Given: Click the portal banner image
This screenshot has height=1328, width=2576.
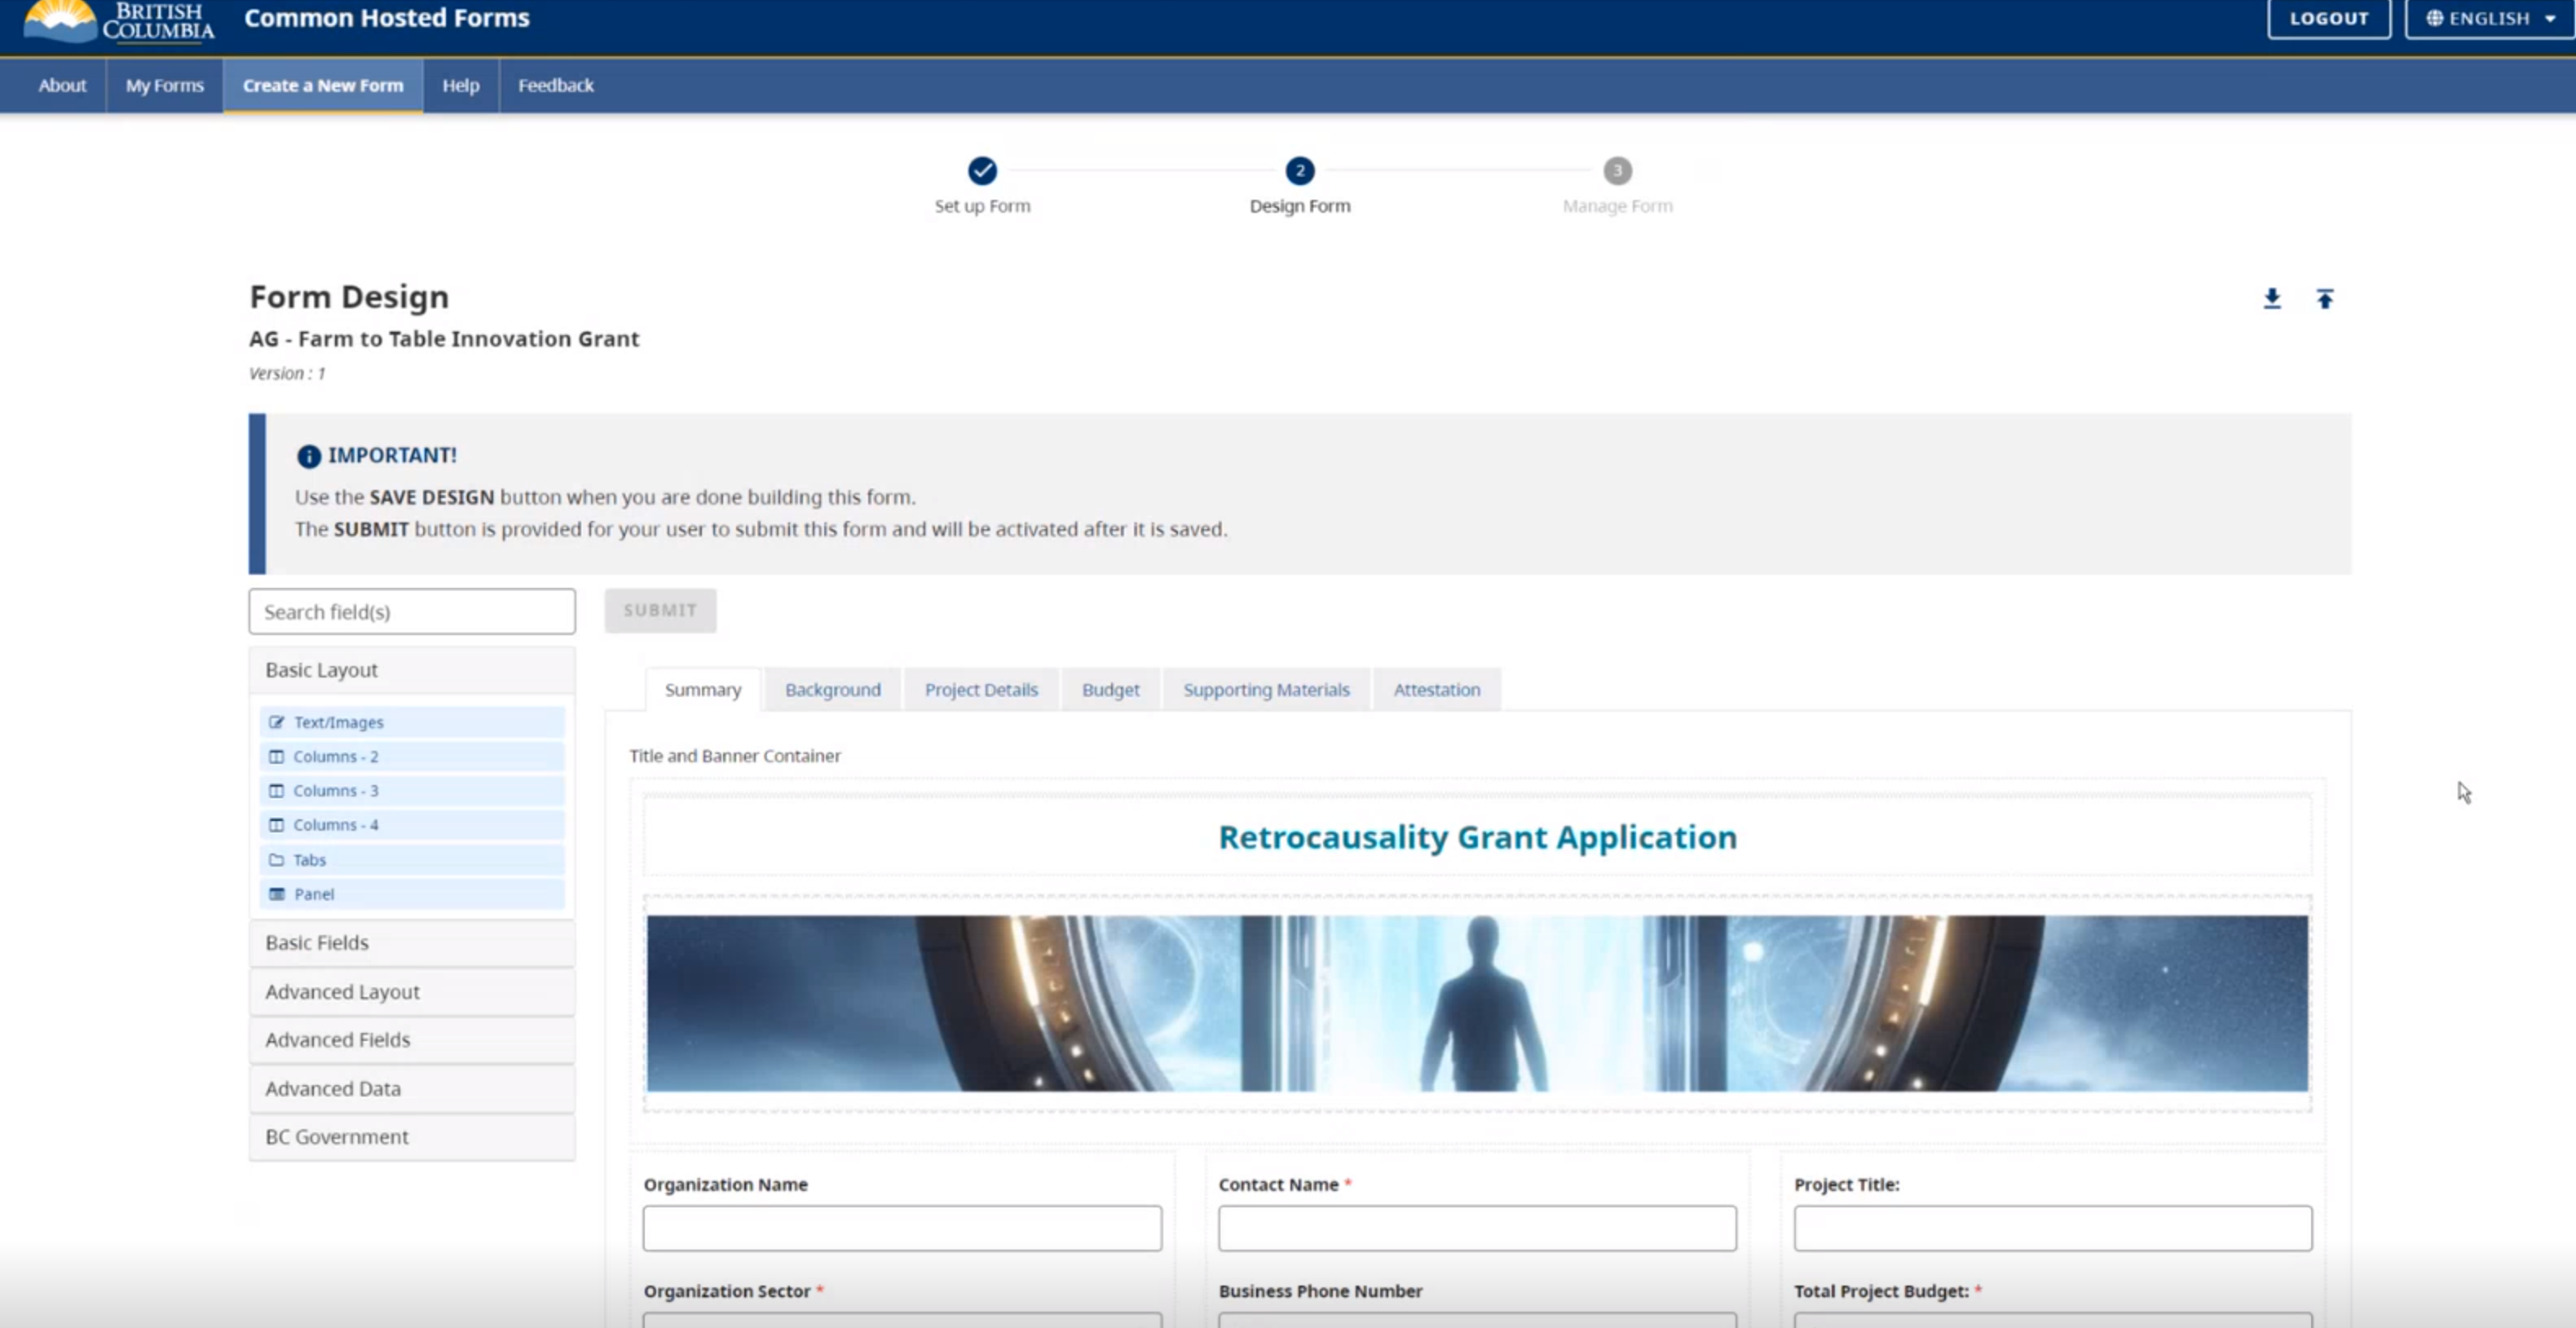Looking at the screenshot, I should 1477,1003.
